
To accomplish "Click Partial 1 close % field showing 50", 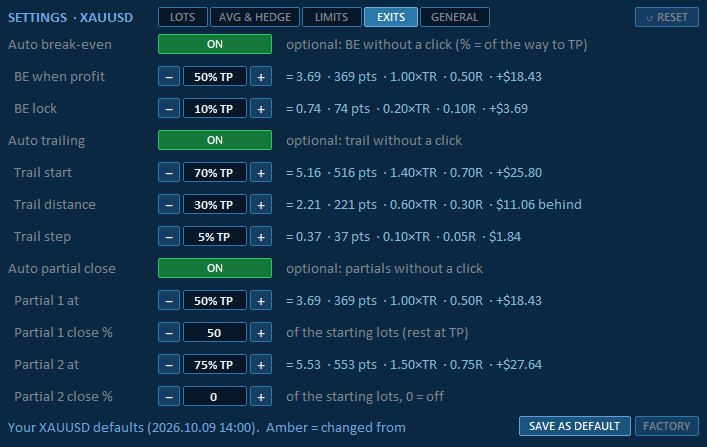I will point(215,332).
